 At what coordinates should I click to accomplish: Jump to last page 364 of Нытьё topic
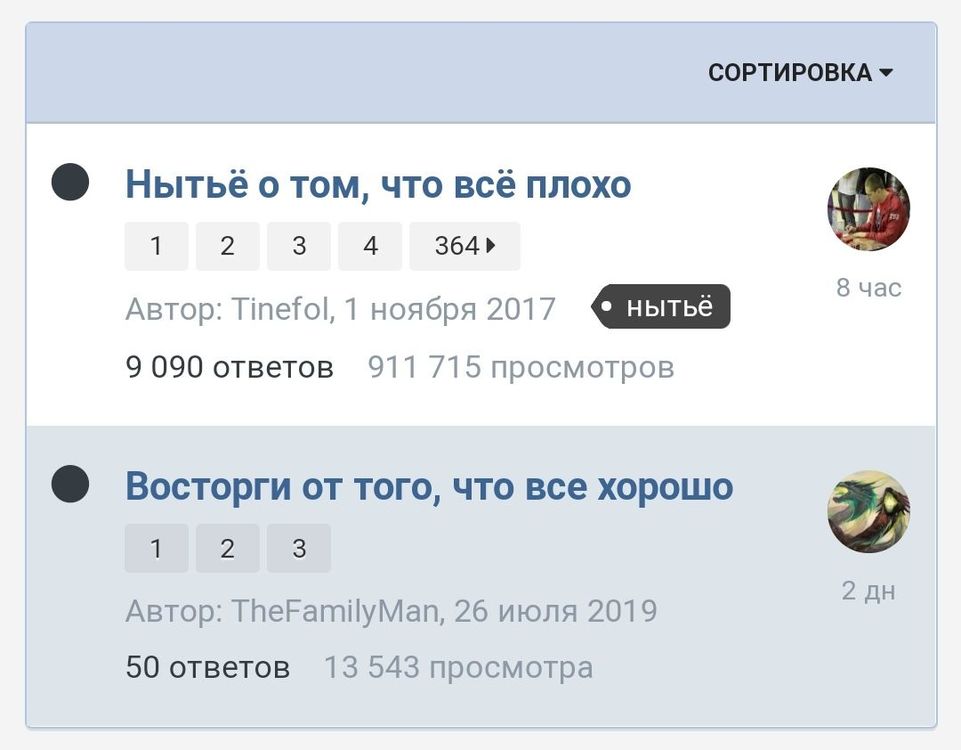464,246
